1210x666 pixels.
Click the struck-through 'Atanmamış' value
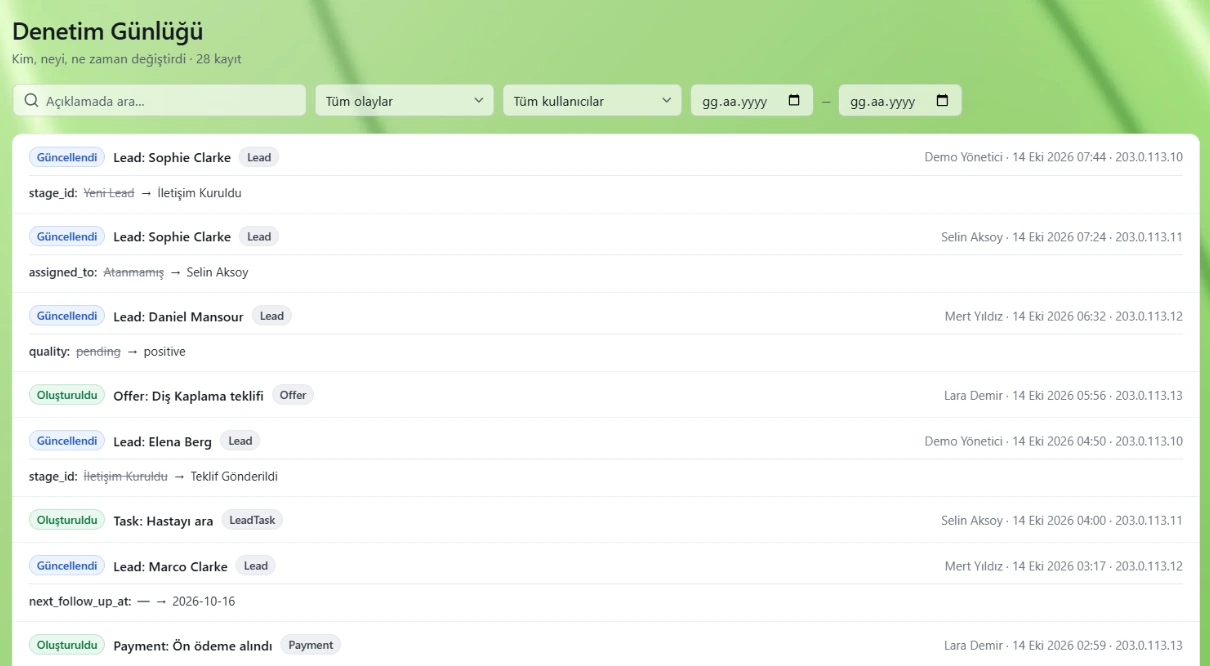point(133,272)
